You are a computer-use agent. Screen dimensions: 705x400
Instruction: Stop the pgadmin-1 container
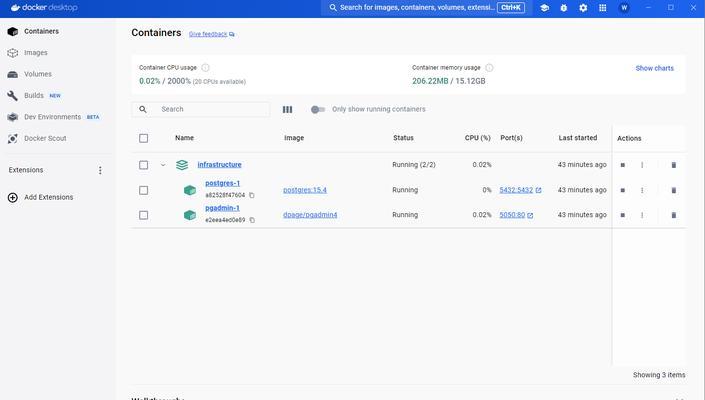click(623, 215)
